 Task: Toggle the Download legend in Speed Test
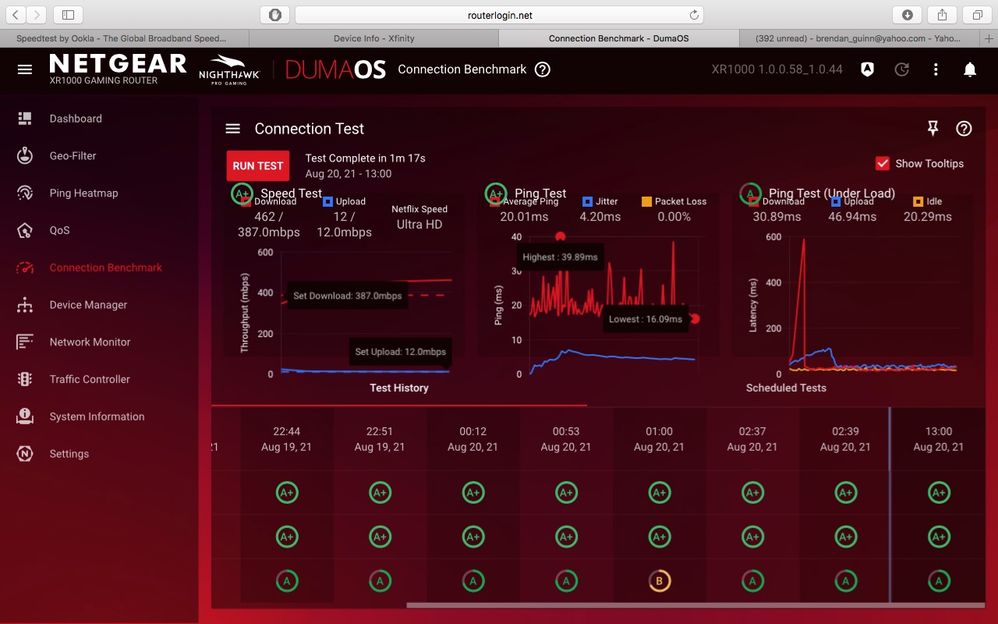(x=246, y=202)
